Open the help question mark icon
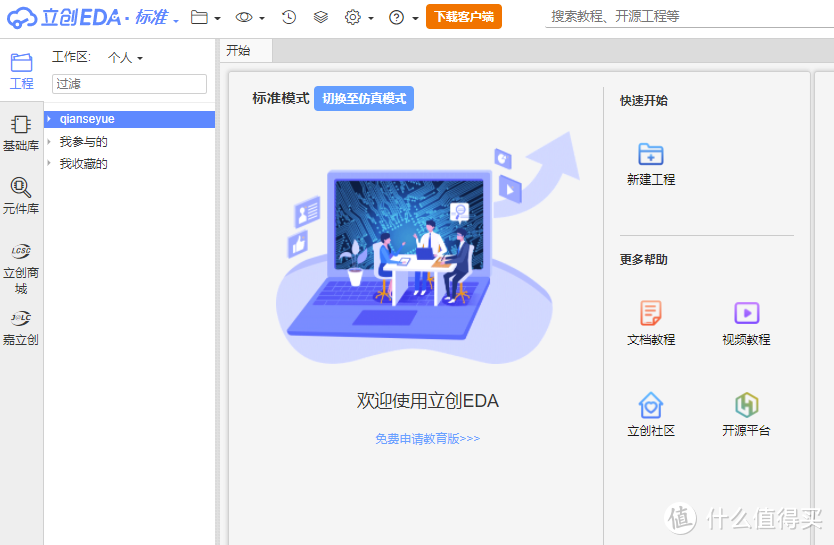 click(396, 18)
